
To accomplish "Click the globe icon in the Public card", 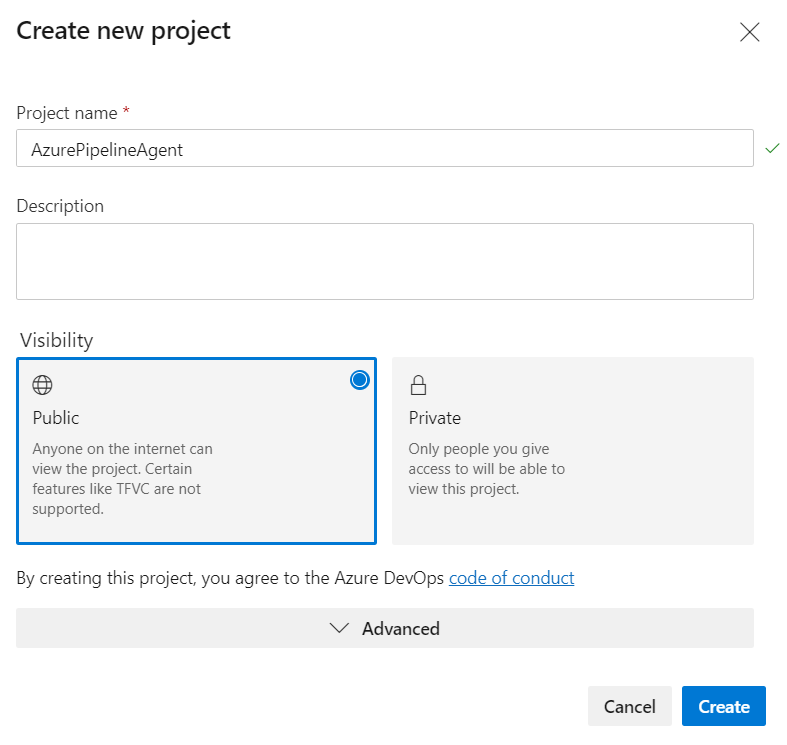I will tap(42, 385).
